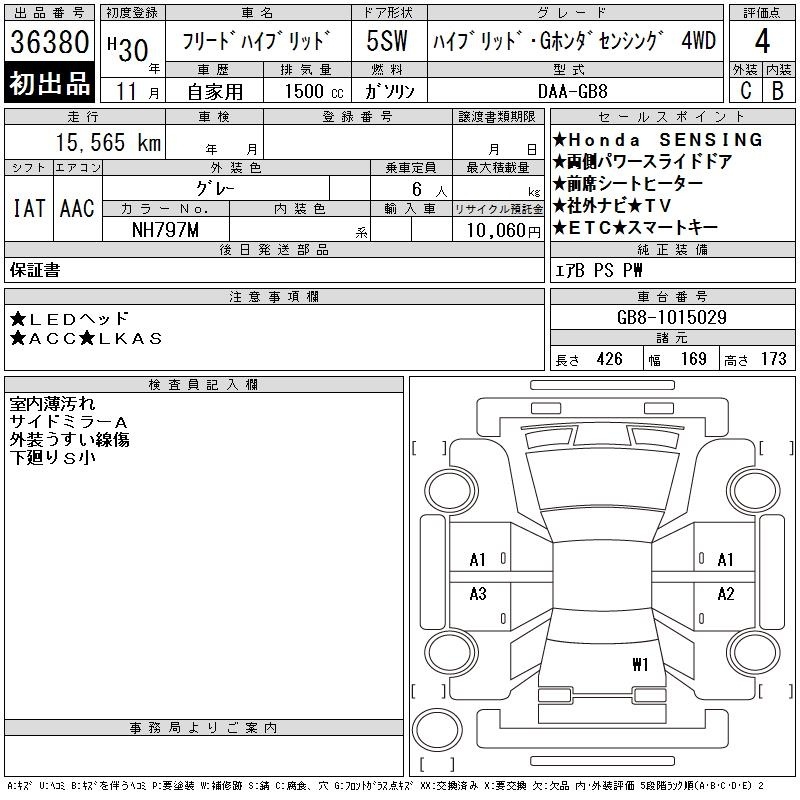Click the 初出品 black badge
Viewport: 800px width, 800px height.
(50, 85)
